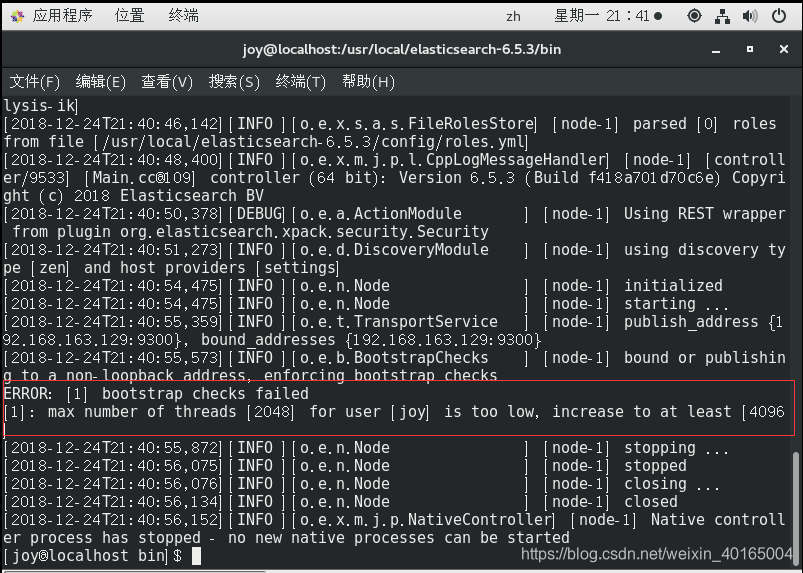This screenshot has height=573, width=803.
Task: Click the terminal title joy@localhost path
Action: pos(402,49)
